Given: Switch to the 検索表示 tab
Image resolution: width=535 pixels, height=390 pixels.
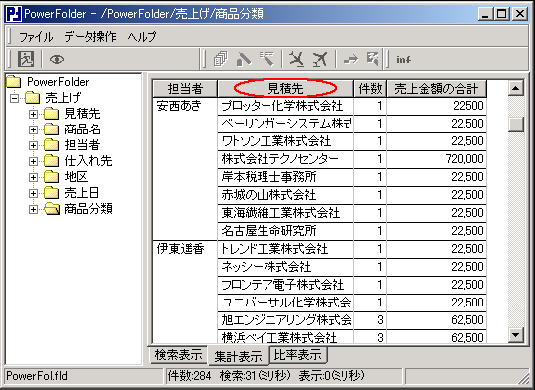Looking at the screenshot, I should (178, 355).
